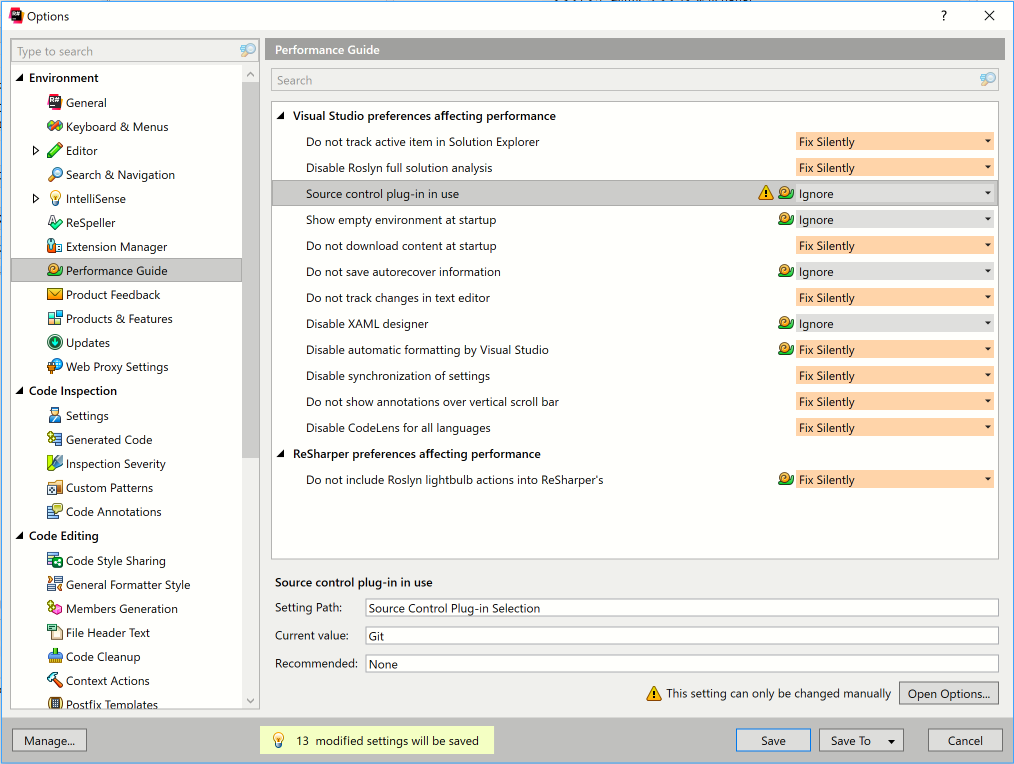
Task: Click the Updates icon
Action: coord(57,342)
